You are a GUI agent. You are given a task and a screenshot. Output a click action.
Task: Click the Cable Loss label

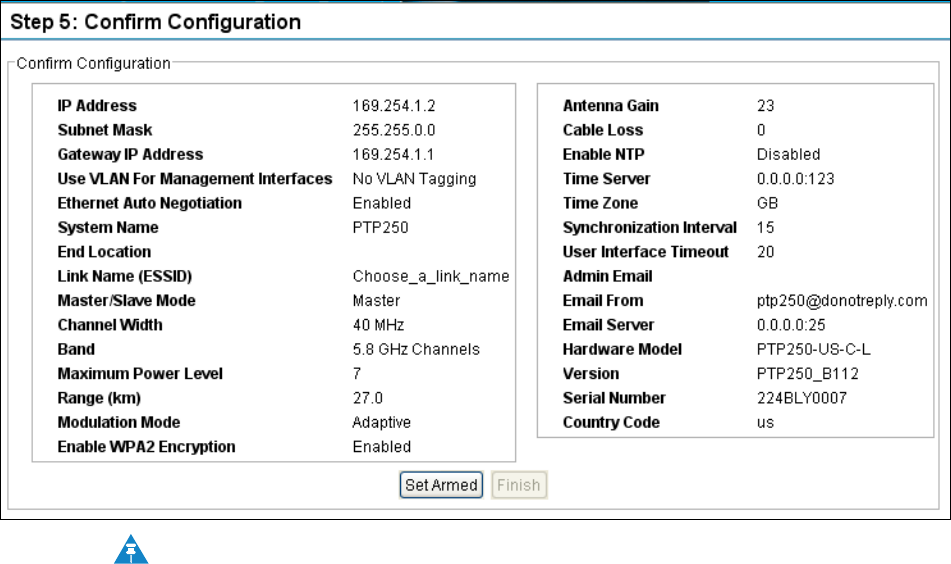coord(603,130)
